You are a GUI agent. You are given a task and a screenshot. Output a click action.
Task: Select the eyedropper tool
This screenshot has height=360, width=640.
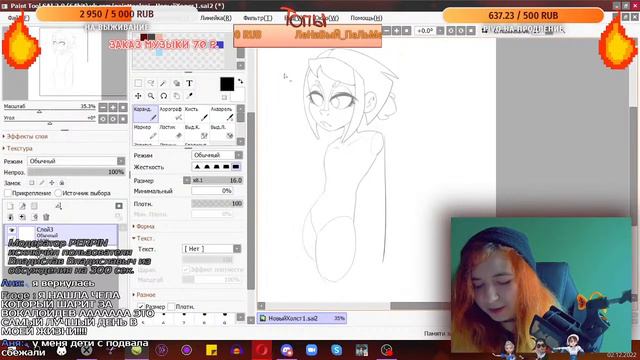pyautogui.click(x=189, y=96)
